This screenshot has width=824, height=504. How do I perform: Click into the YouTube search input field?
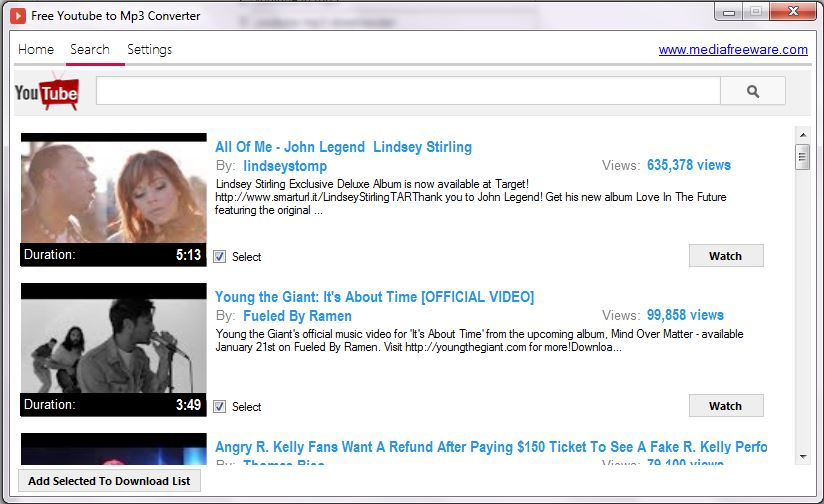(x=408, y=91)
